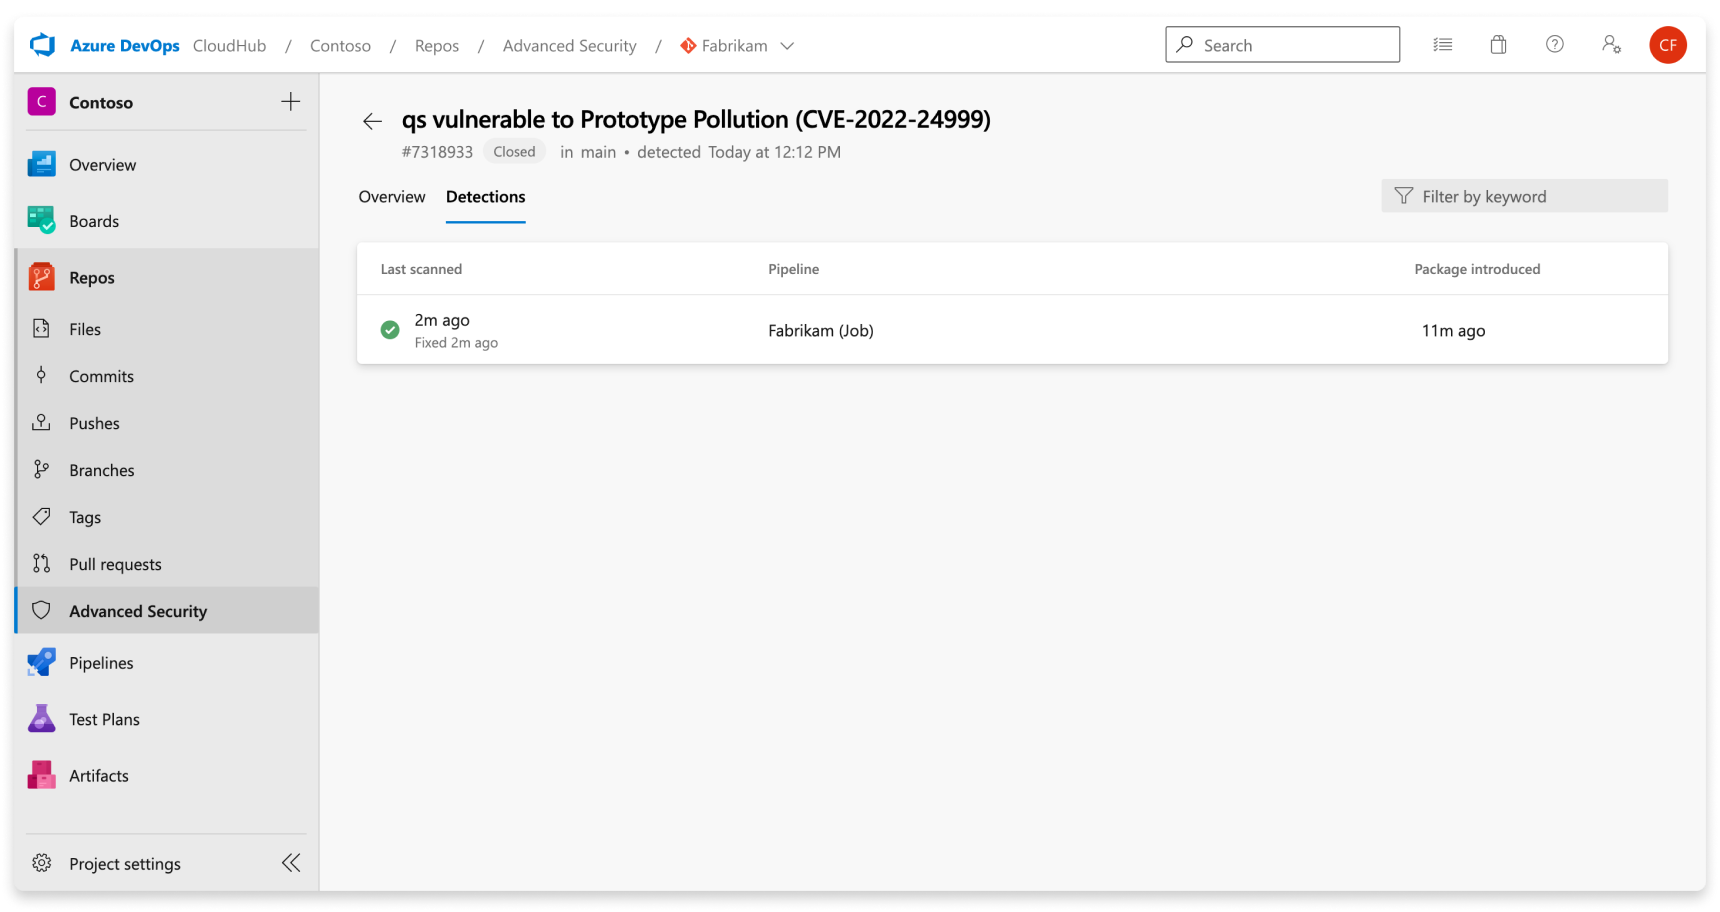Open Boards from the sidebar

(93, 220)
